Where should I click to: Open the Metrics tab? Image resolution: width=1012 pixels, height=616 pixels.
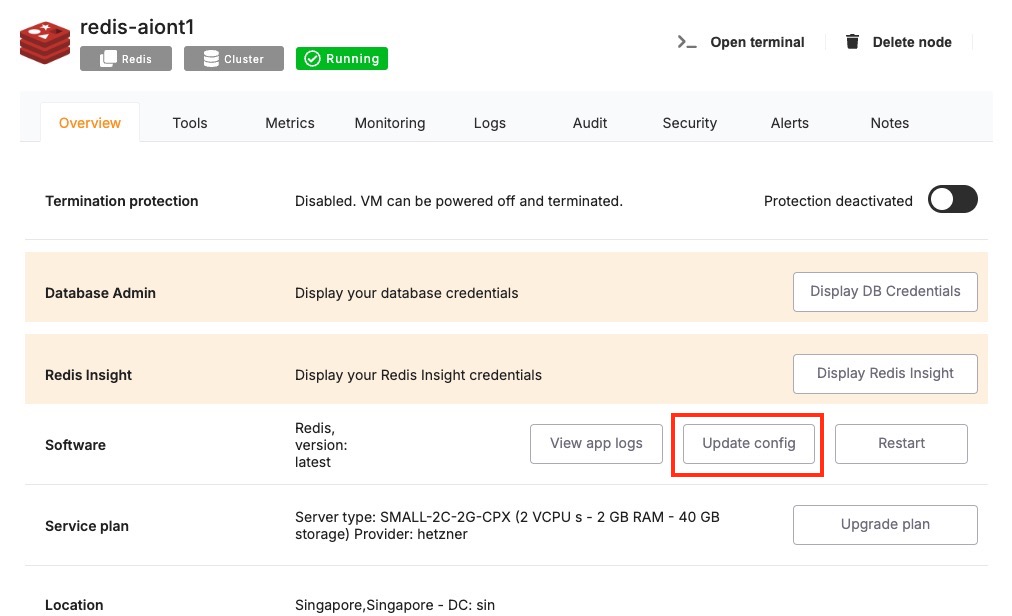pyautogui.click(x=290, y=123)
